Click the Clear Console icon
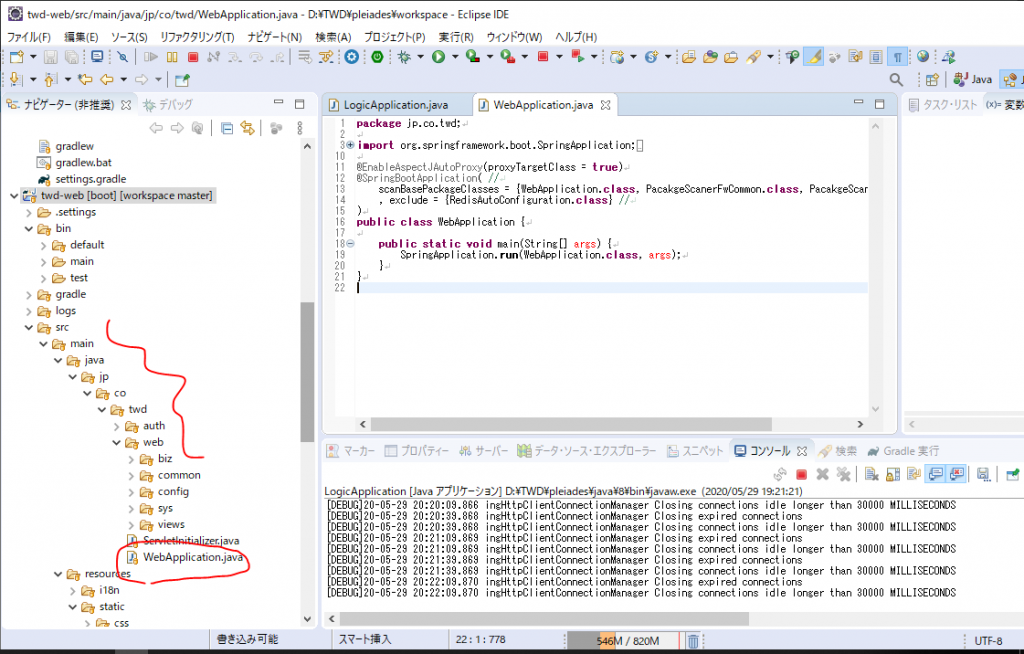Viewport: 1024px width, 654px height. pos(871,474)
